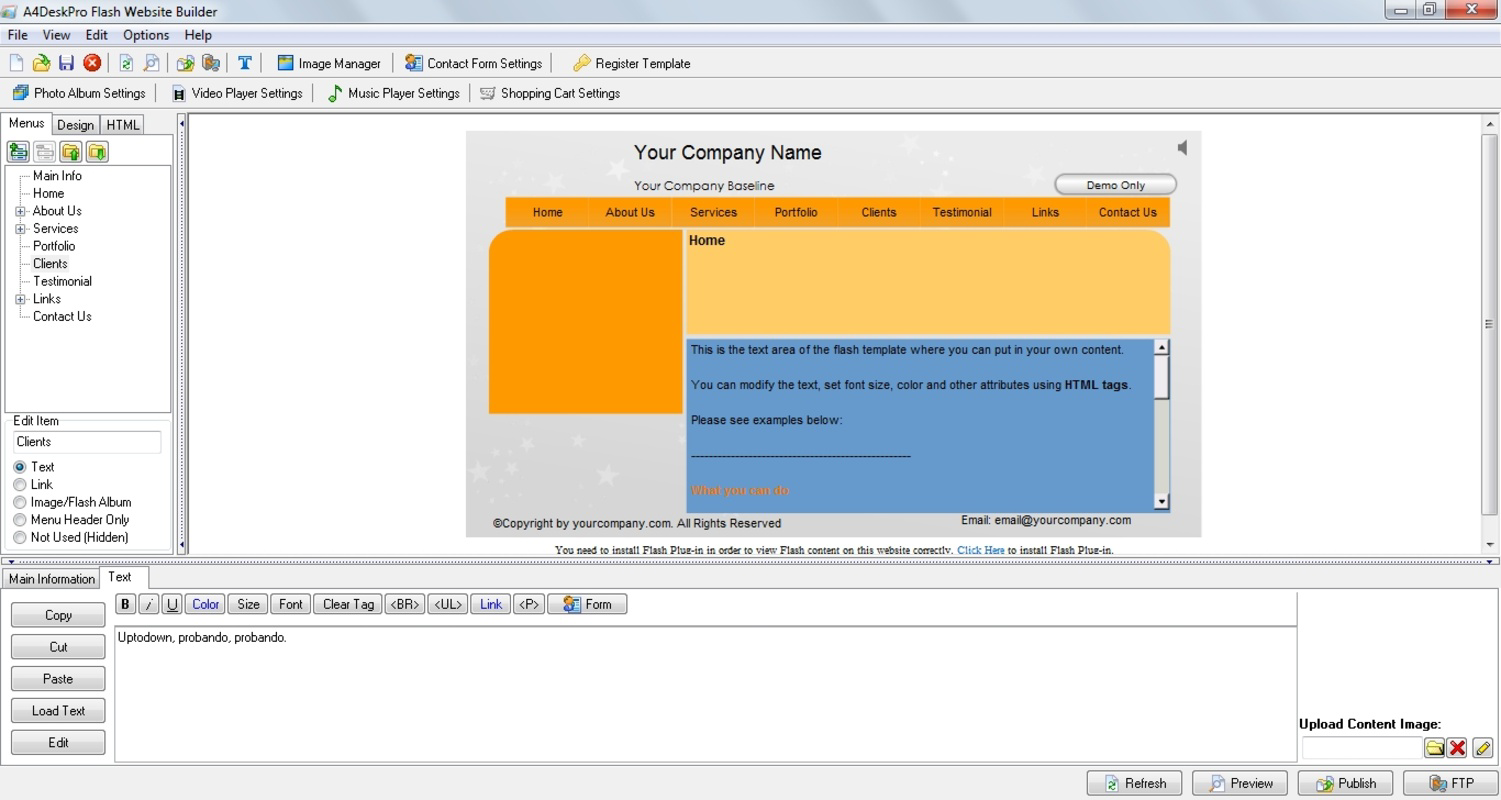Open the Edit menu
The height and width of the screenshot is (800, 1501).
point(96,35)
